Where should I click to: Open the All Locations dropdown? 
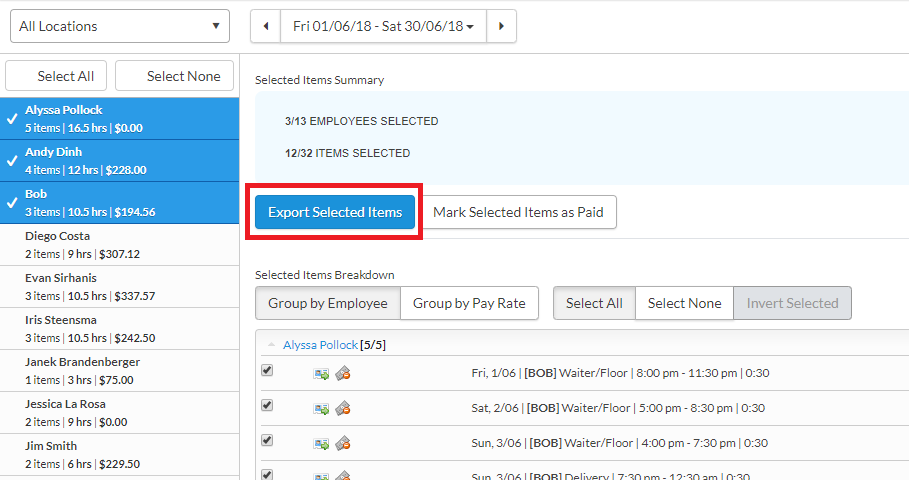120,26
